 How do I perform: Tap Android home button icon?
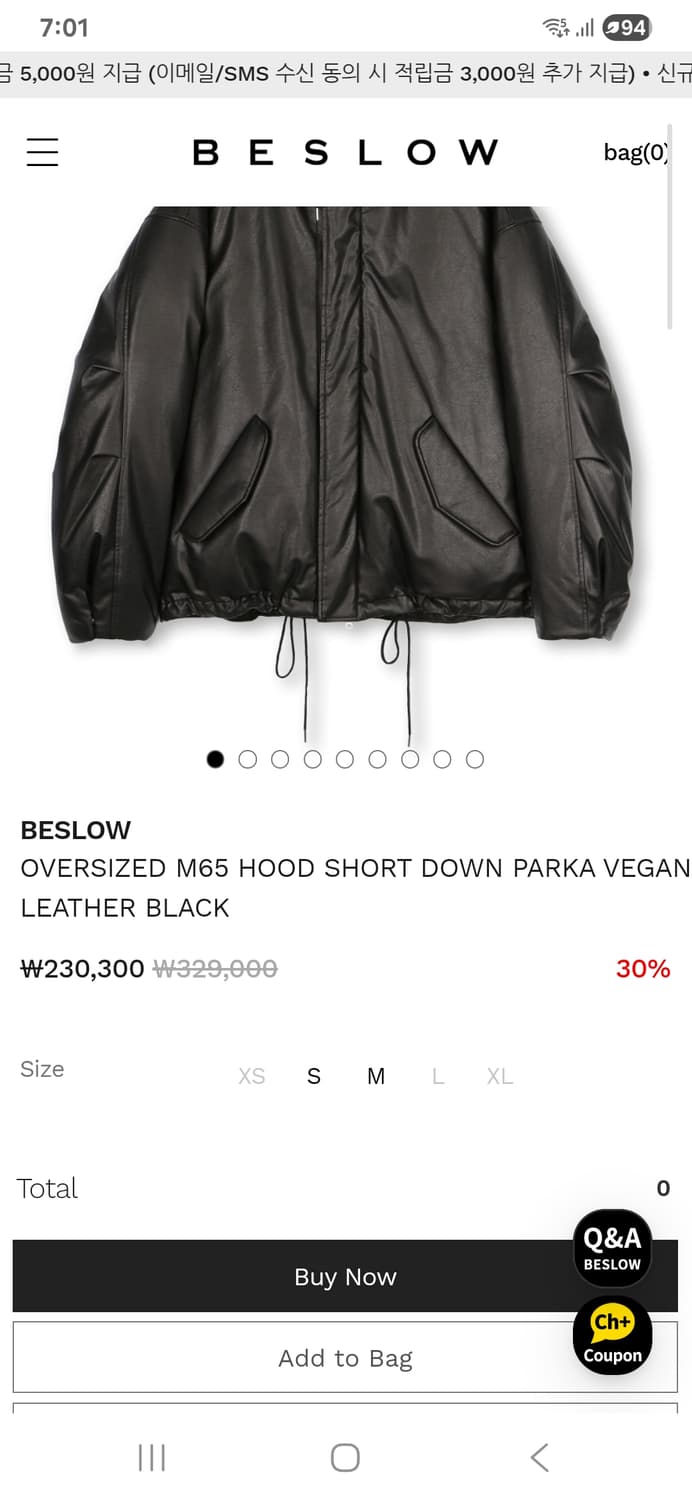coord(345,1457)
